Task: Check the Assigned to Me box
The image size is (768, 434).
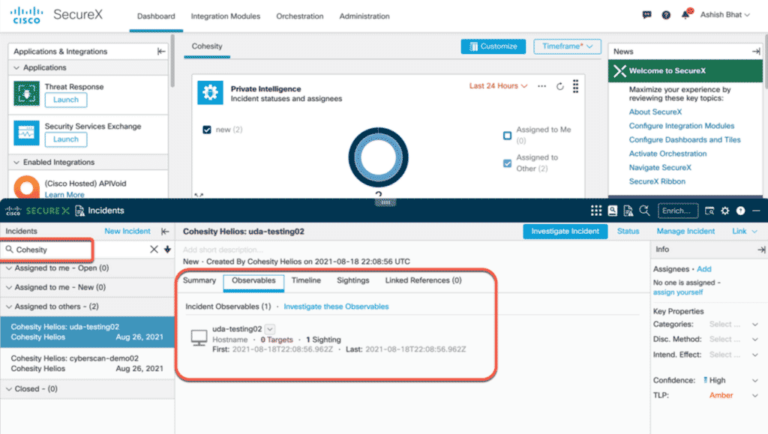Action: coord(508,135)
